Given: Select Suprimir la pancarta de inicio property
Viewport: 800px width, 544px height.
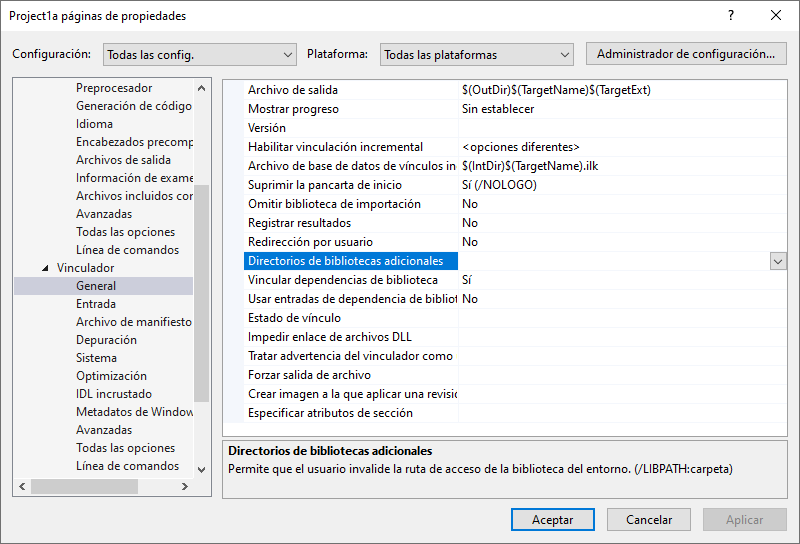Looking at the screenshot, I should click(324, 185).
